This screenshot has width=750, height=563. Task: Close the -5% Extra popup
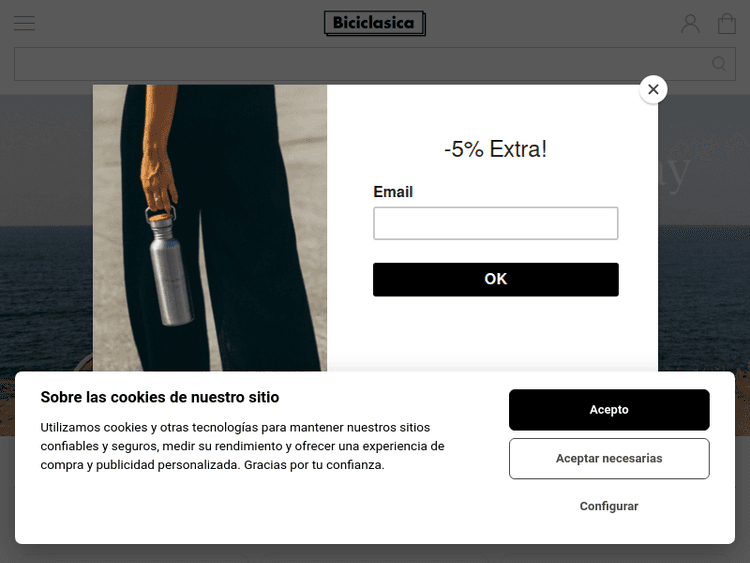coord(653,89)
